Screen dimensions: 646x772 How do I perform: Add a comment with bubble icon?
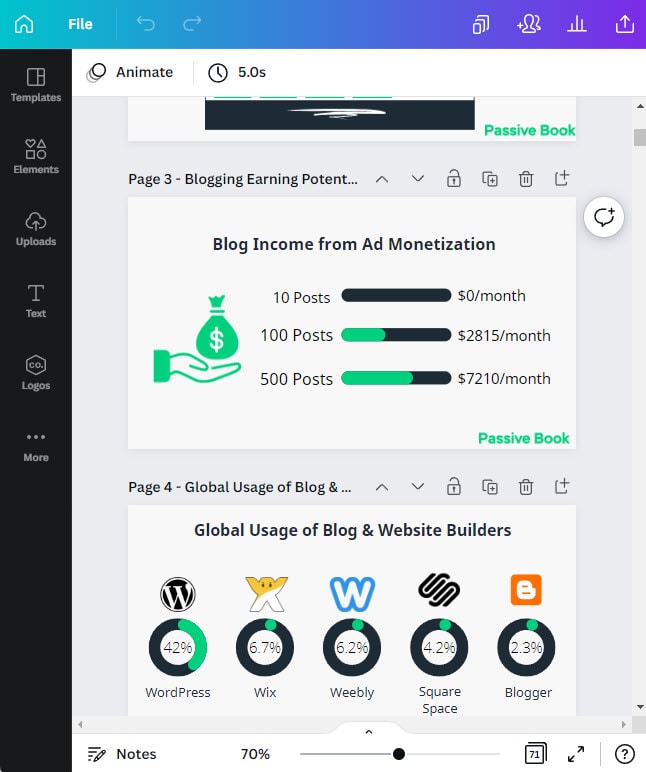pyautogui.click(x=604, y=217)
